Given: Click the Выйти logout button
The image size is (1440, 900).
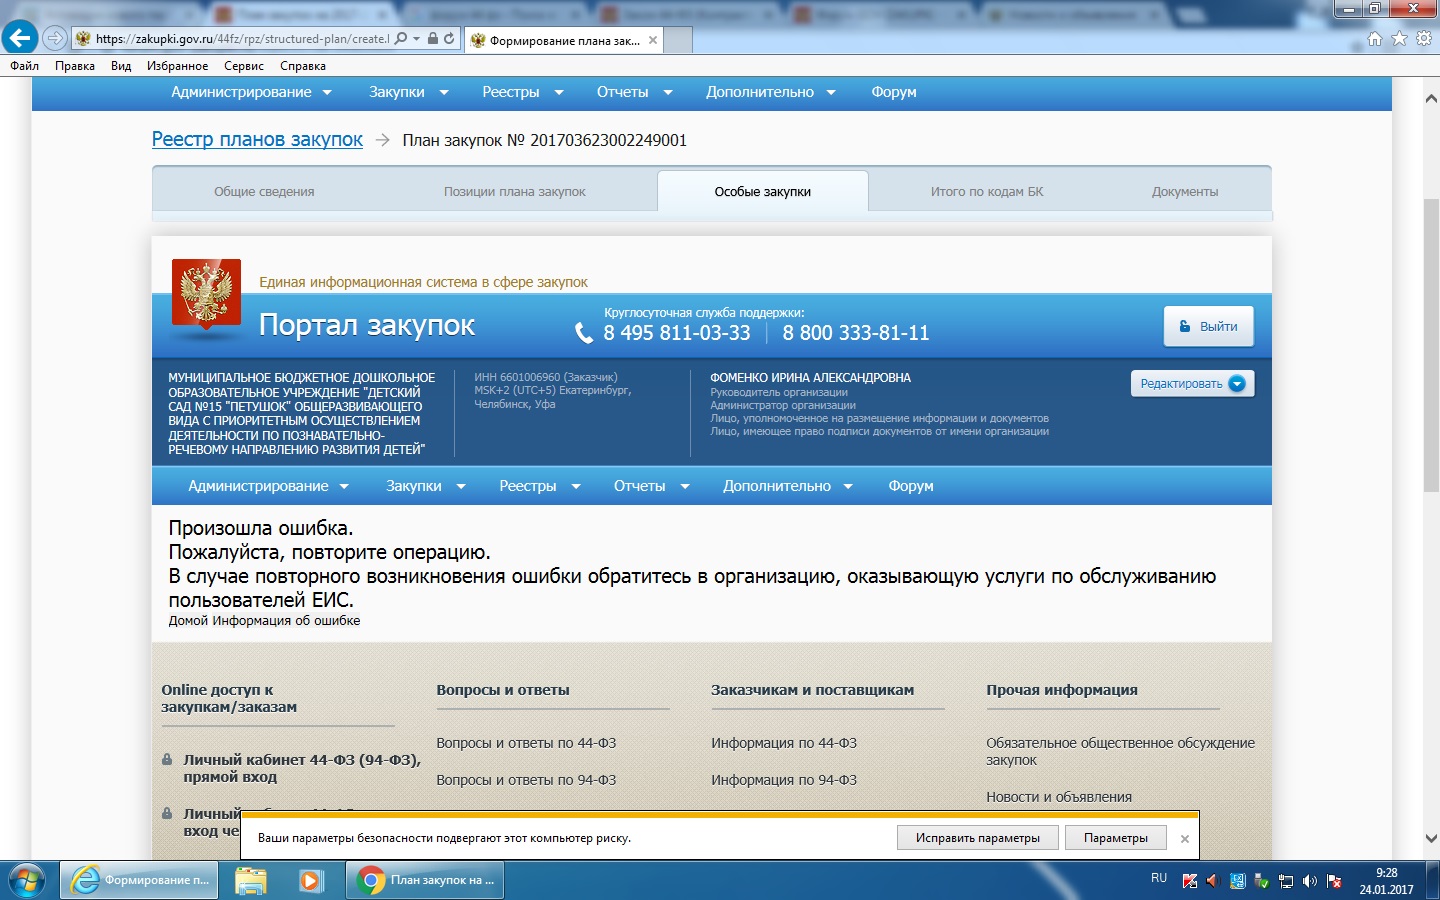Looking at the screenshot, I should pyautogui.click(x=1208, y=327).
